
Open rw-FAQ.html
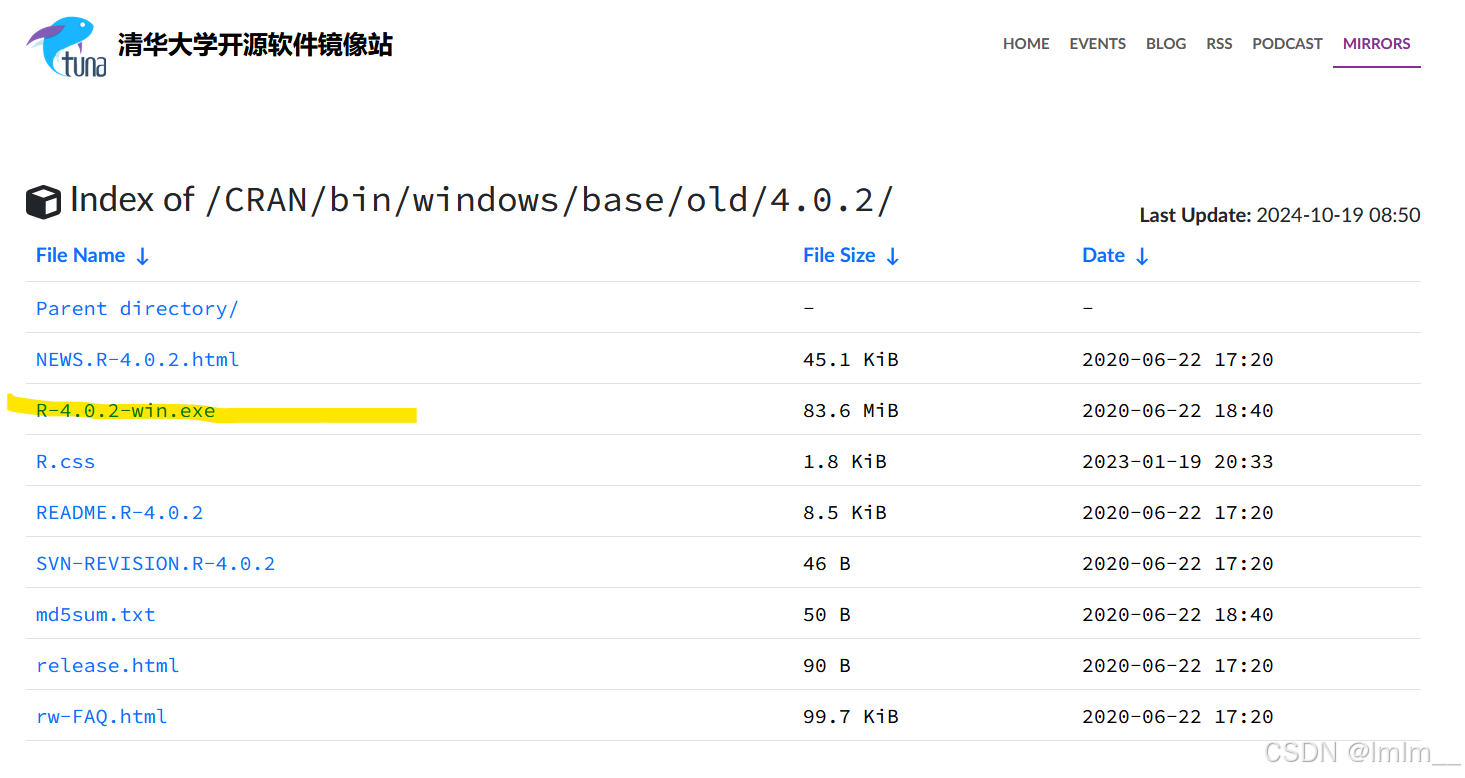tap(101, 716)
